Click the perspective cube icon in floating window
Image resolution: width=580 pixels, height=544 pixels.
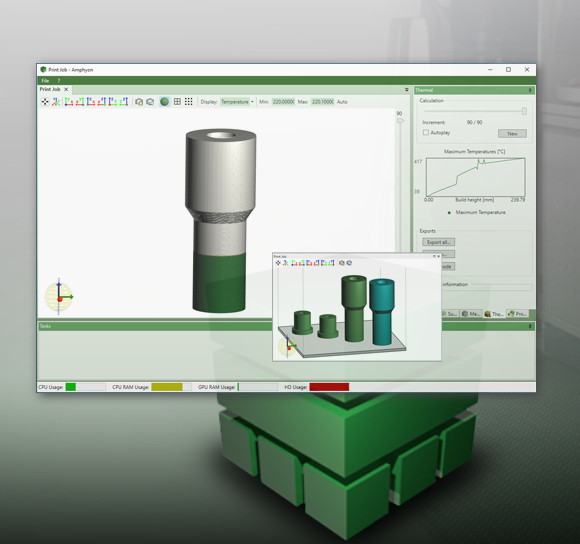[x=342, y=263]
